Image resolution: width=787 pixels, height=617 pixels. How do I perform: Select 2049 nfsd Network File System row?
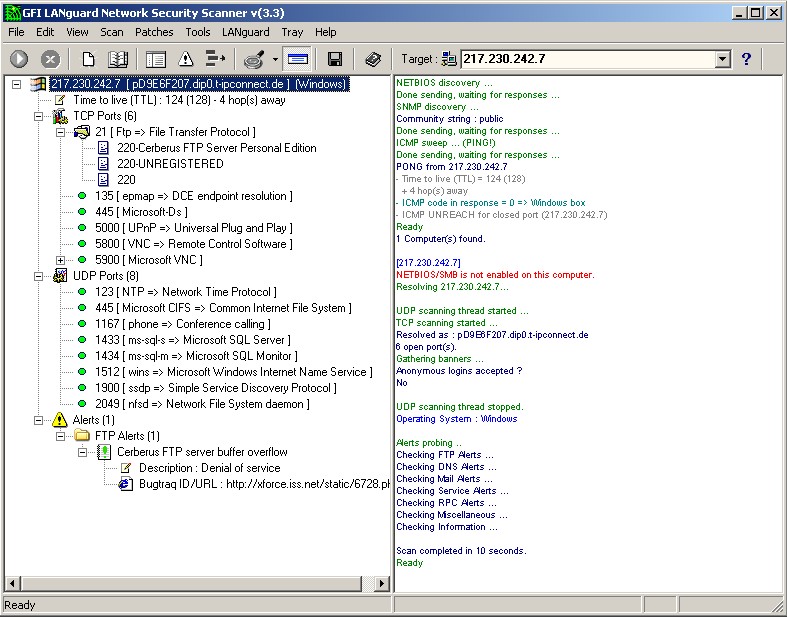tap(202, 404)
